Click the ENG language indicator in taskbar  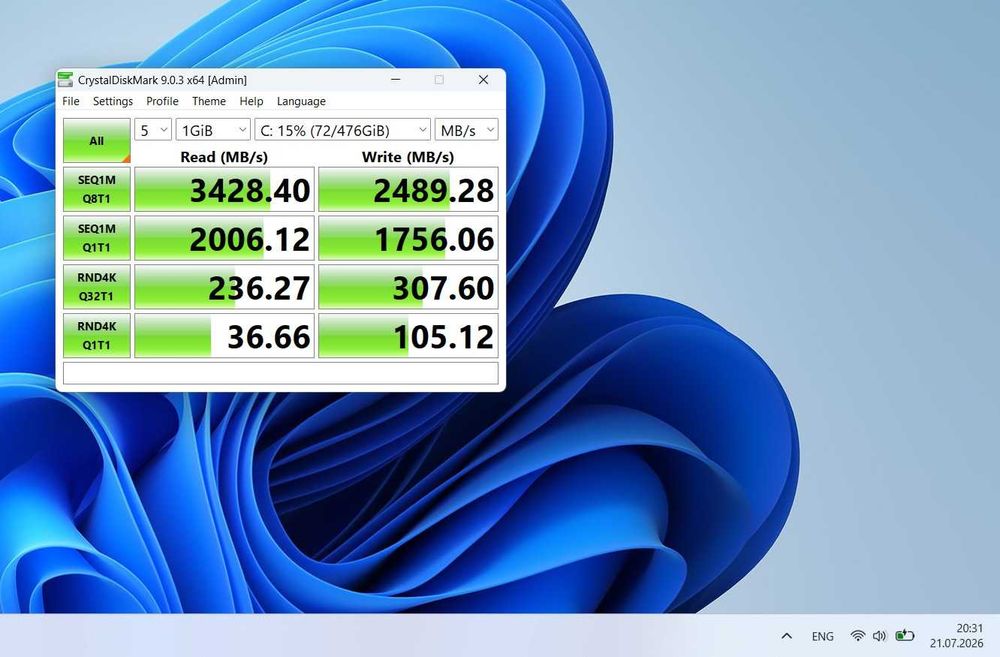pos(823,636)
